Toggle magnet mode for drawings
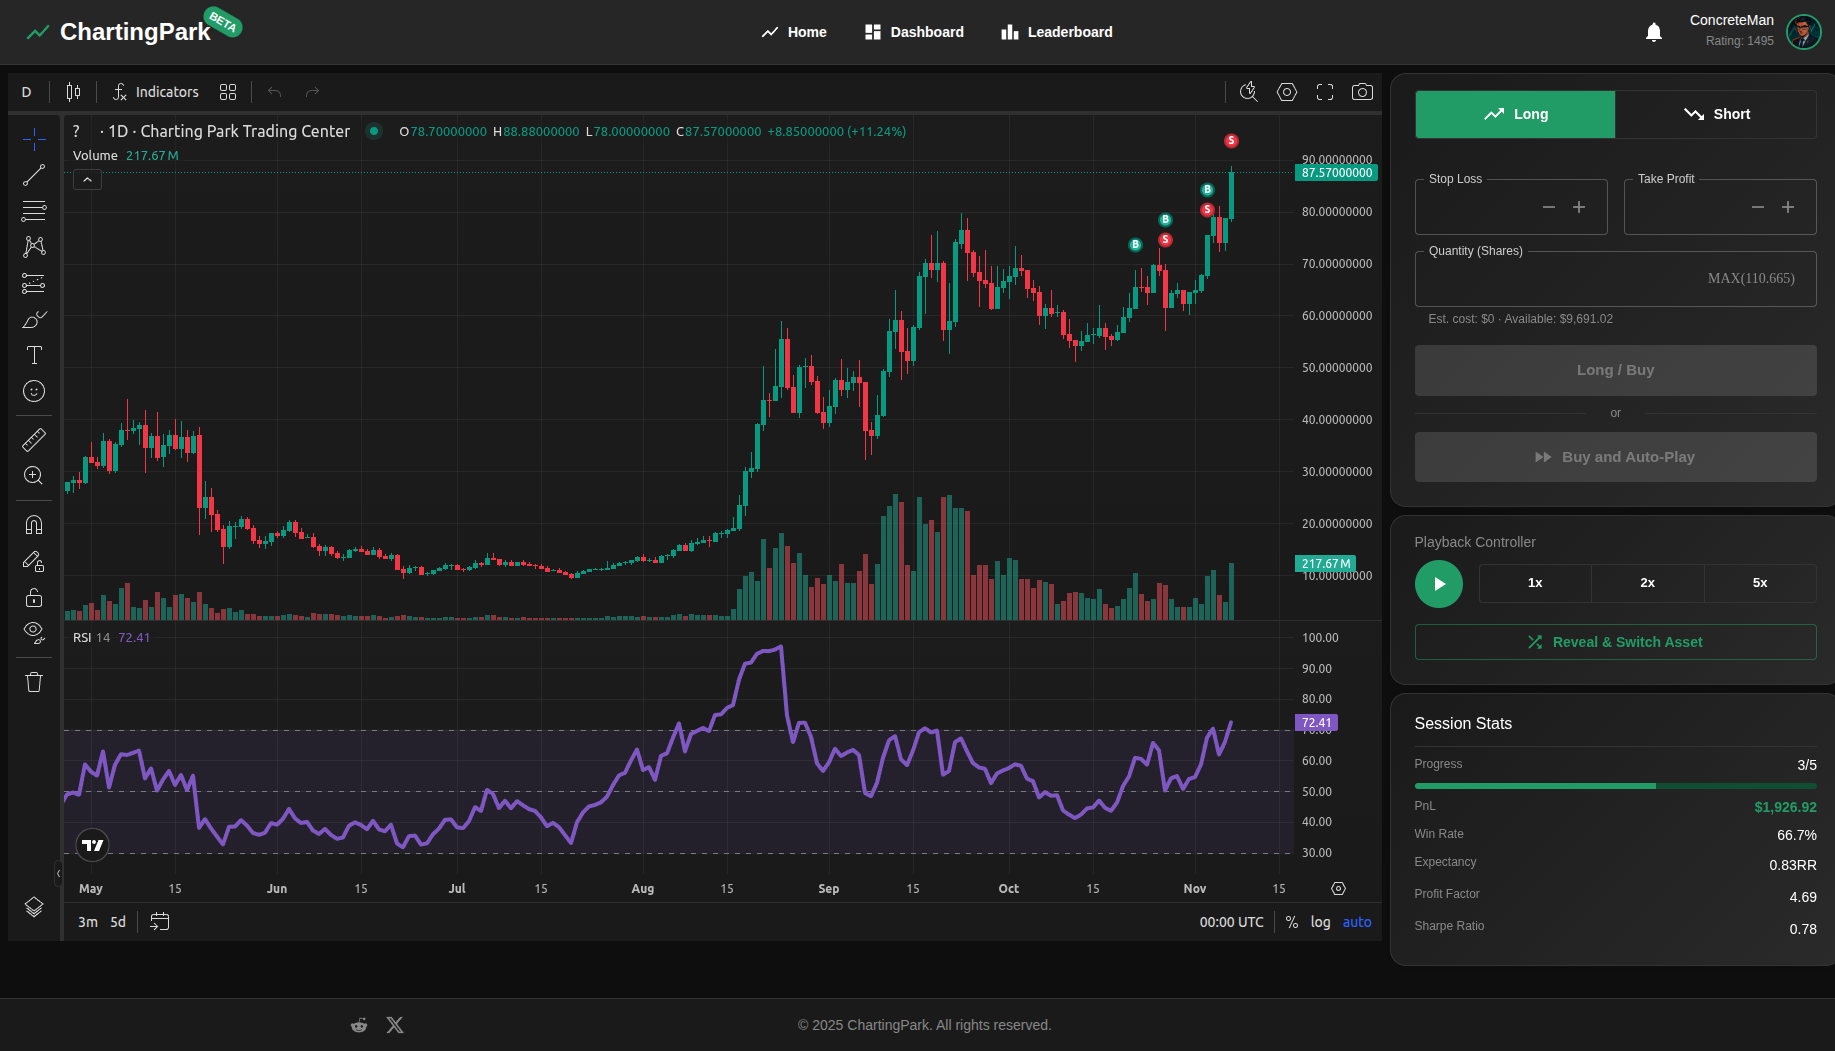 (x=34, y=525)
